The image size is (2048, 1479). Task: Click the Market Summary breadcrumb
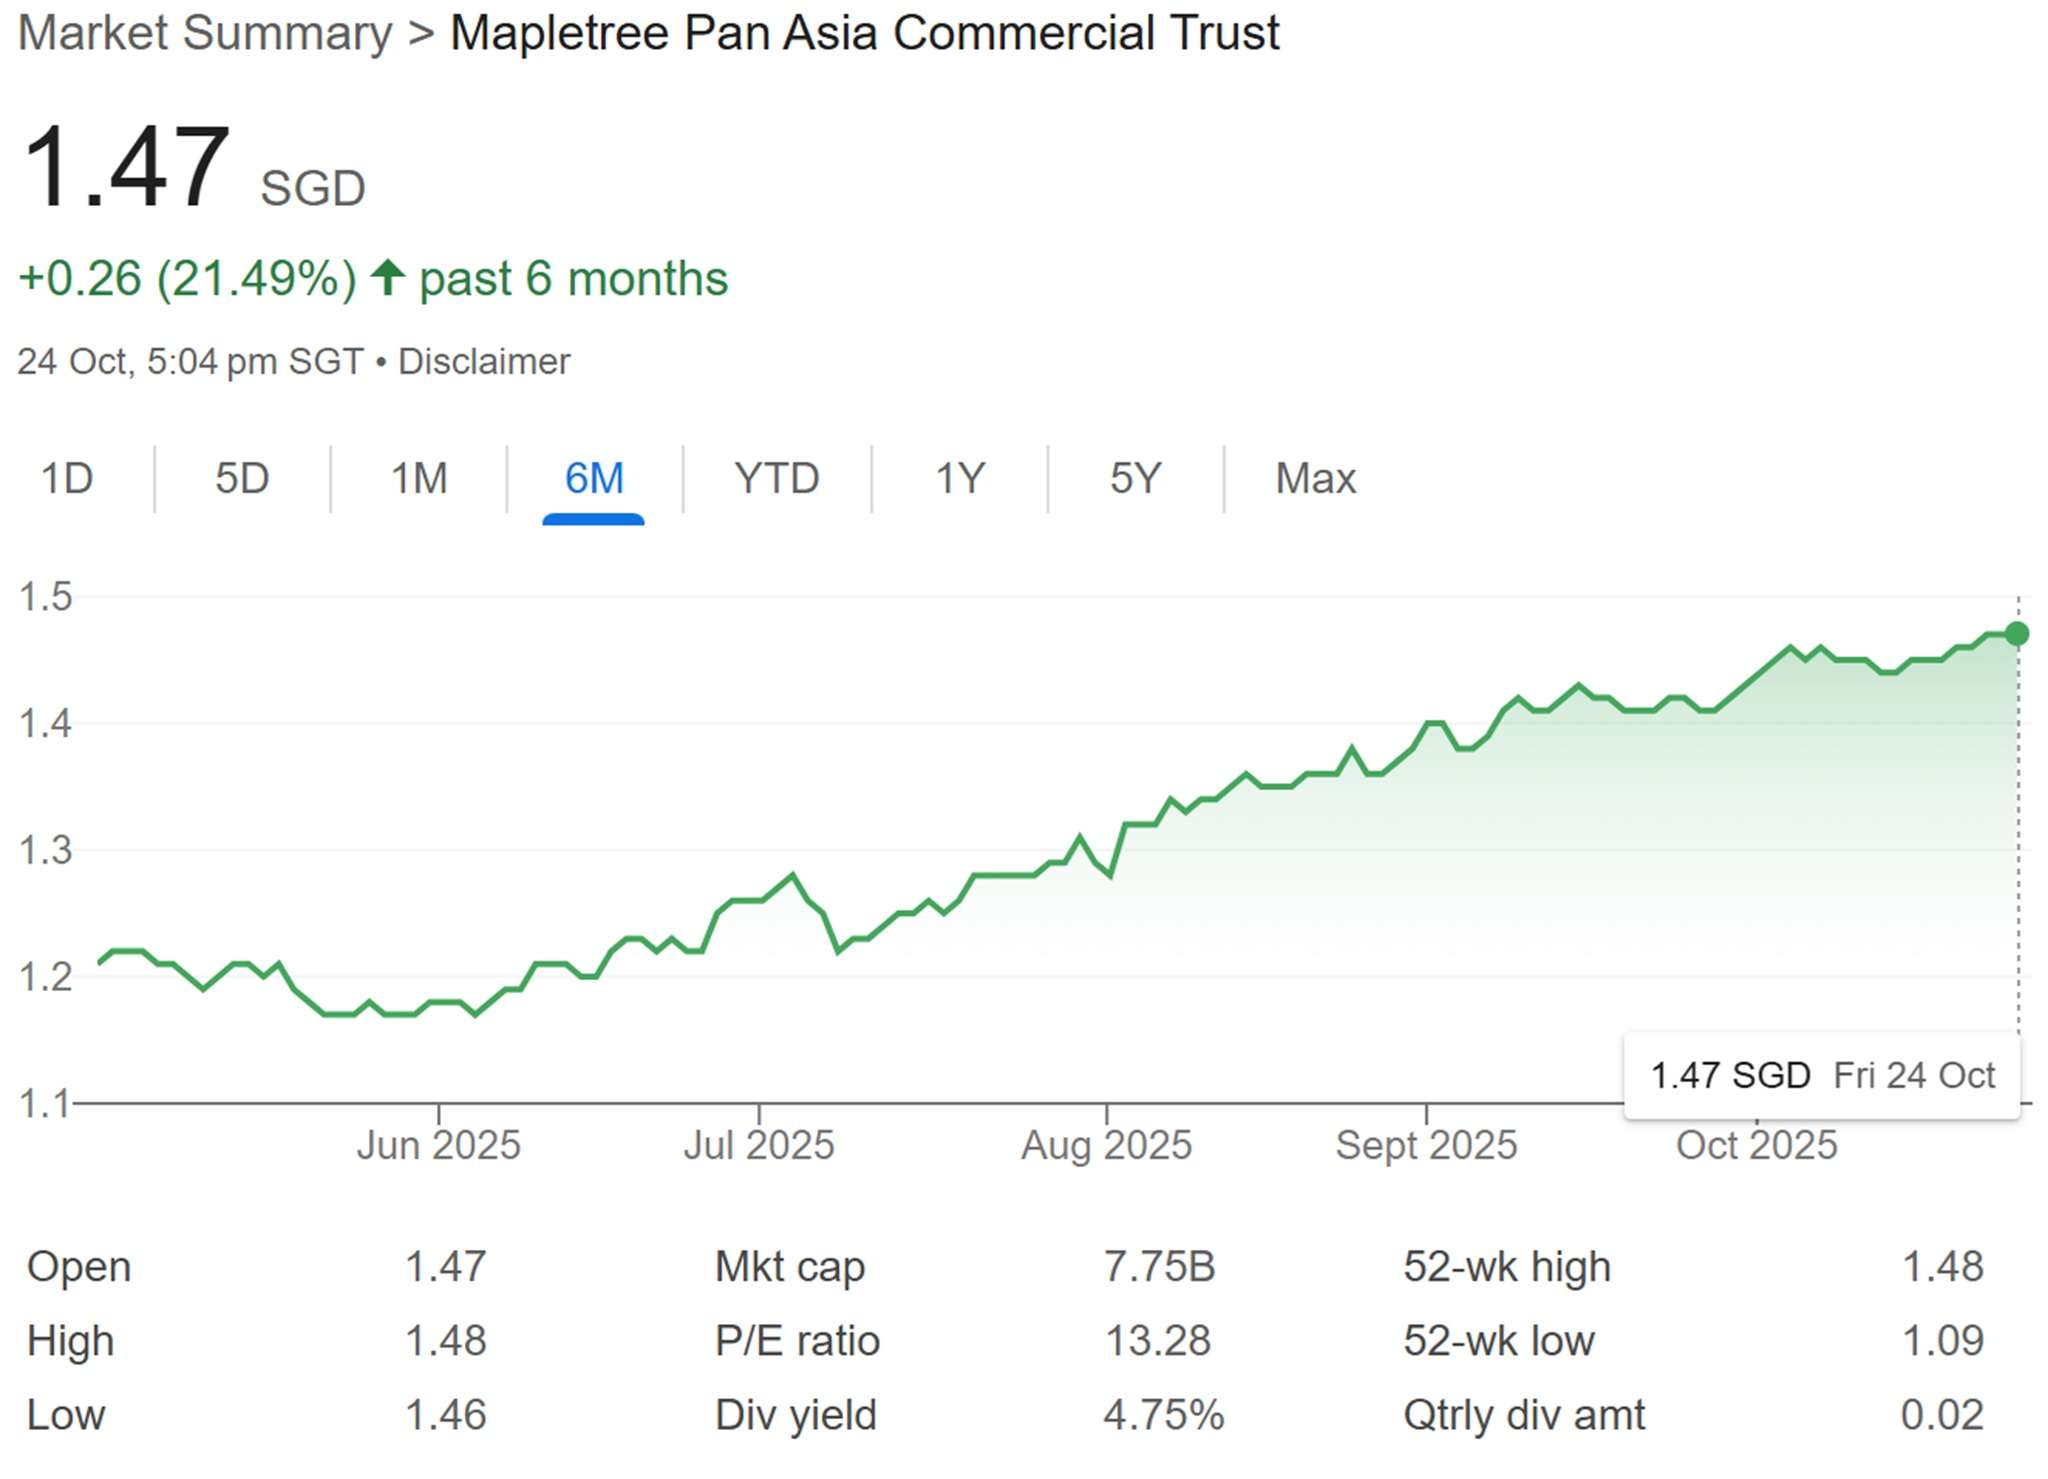click(205, 33)
